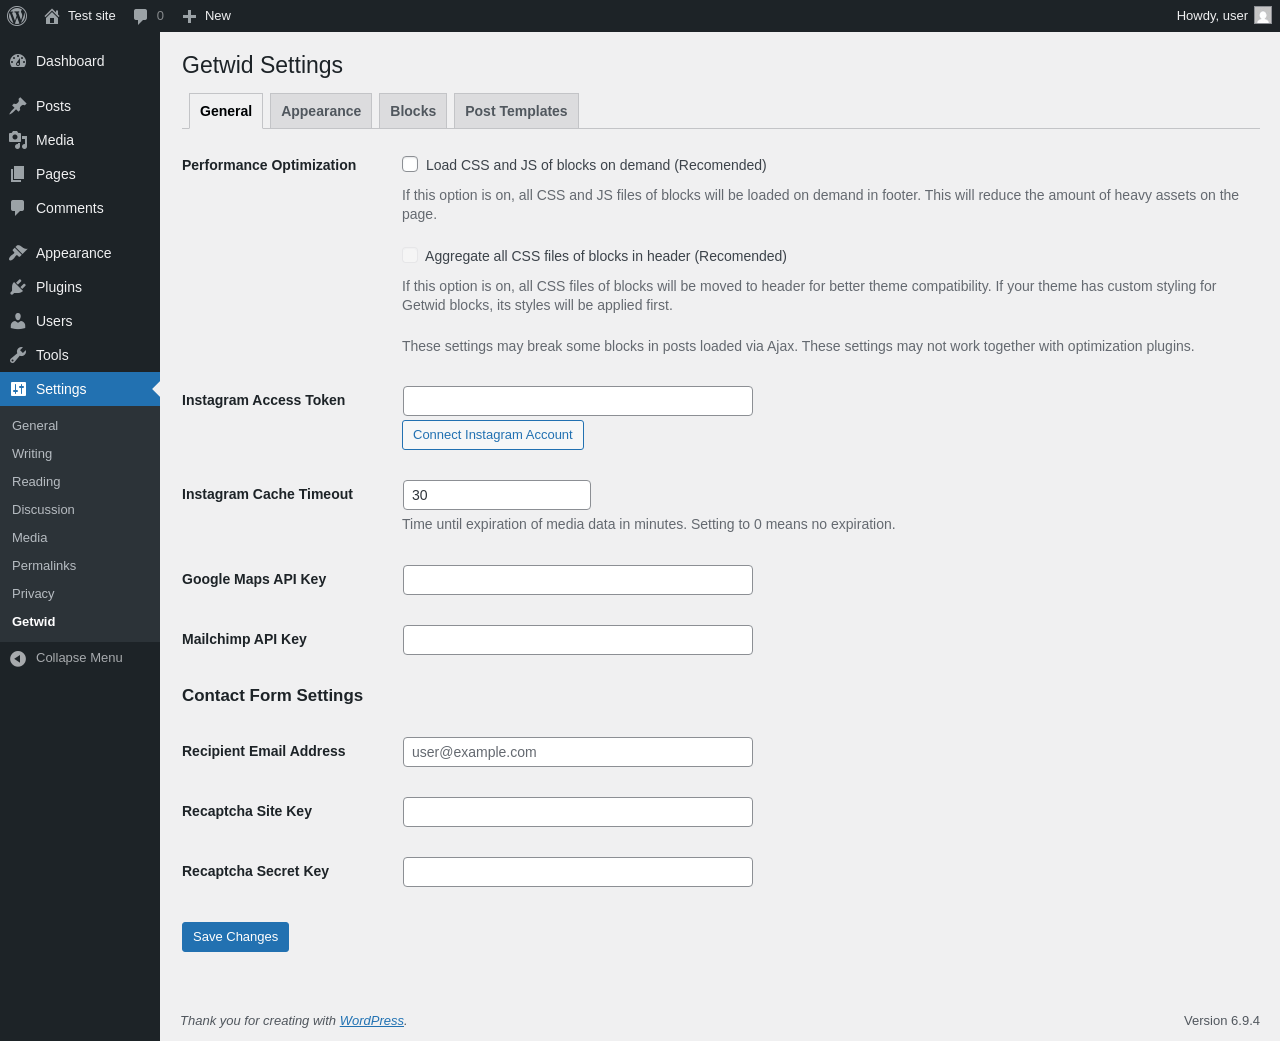Screen dimensions: 1280x1041
Task: Follow the WordPress footer link
Action: (371, 1021)
